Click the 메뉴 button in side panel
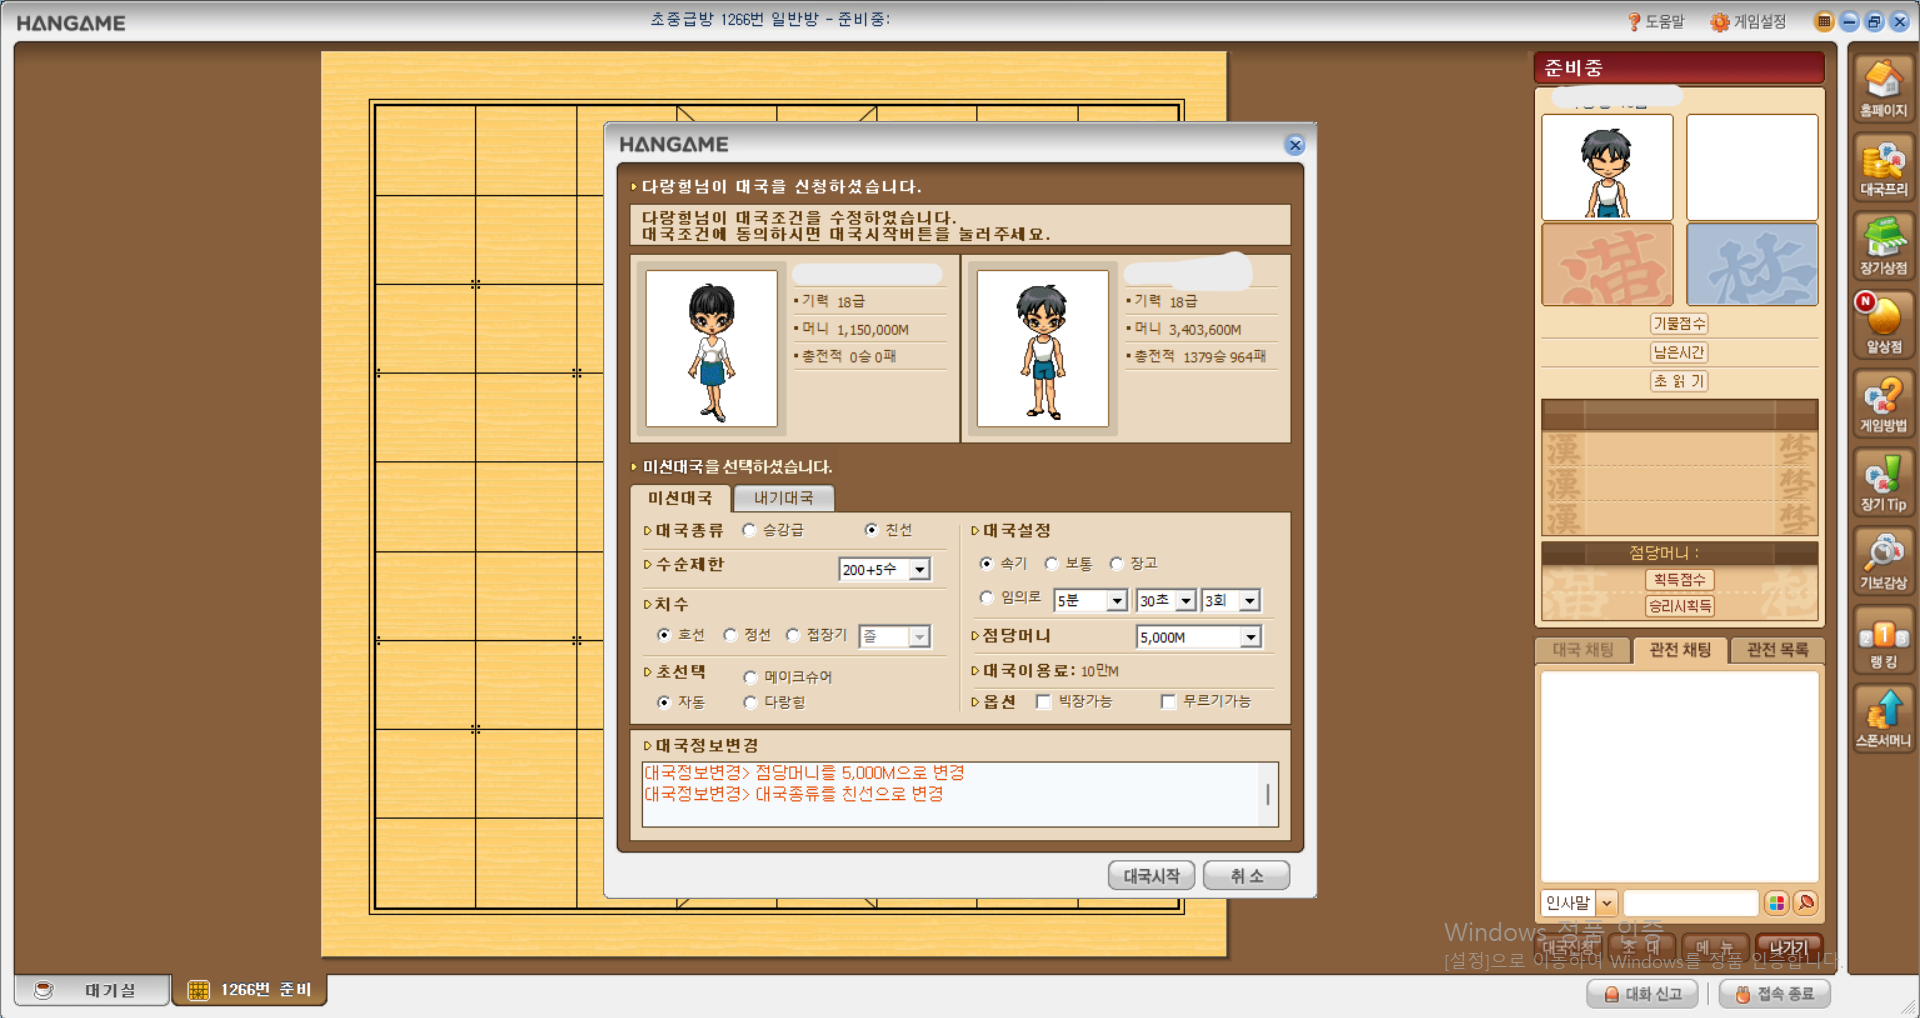Viewport: 1920px width, 1018px height. [1715, 947]
